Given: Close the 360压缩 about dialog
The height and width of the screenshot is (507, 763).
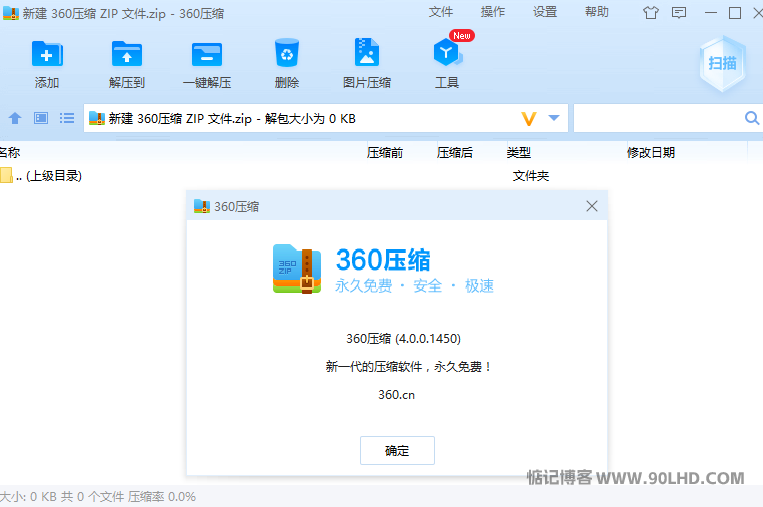Looking at the screenshot, I should tap(592, 206).
